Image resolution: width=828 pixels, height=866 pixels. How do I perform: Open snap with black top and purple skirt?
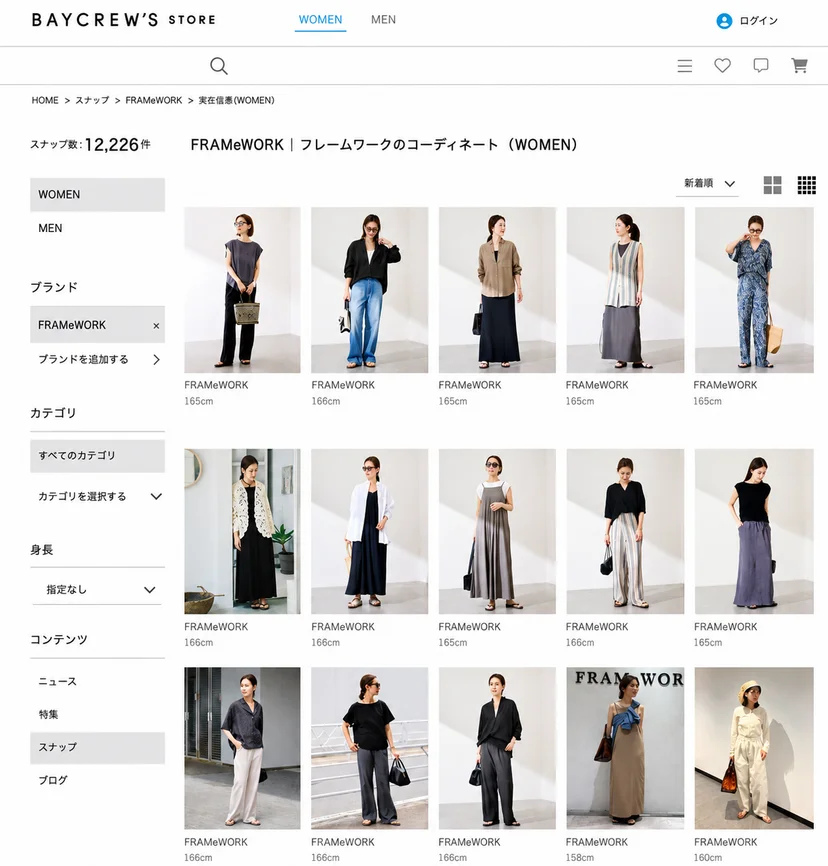pyautogui.click(x=754, y=531)
